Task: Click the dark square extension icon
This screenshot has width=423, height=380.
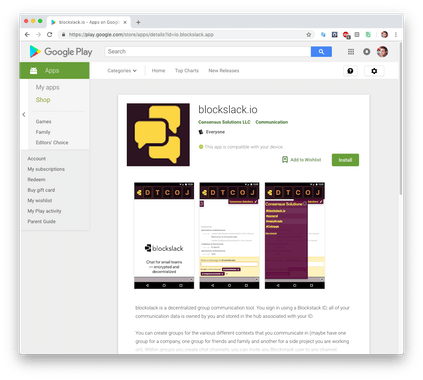Action: 334,34
